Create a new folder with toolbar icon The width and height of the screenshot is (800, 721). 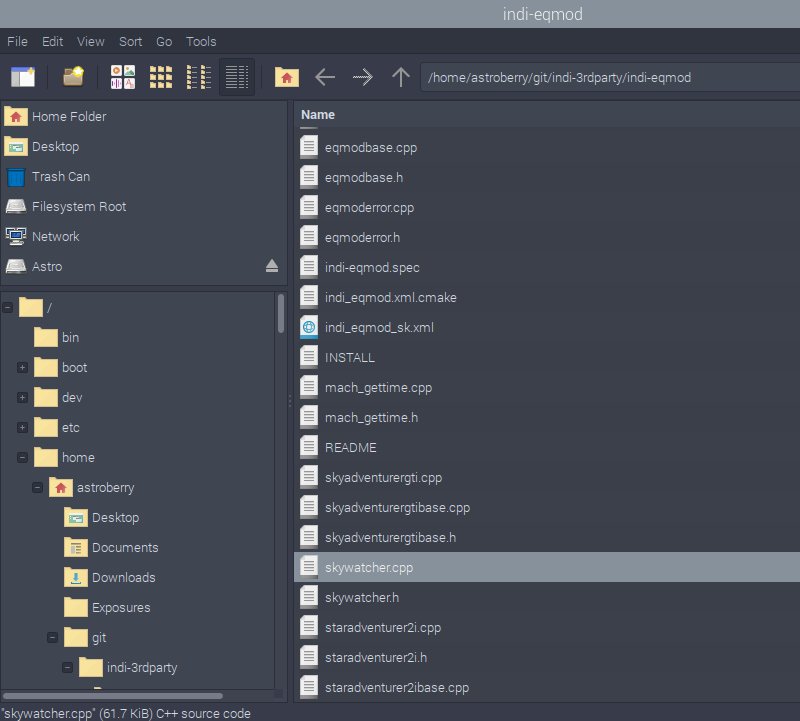point(73,77)
